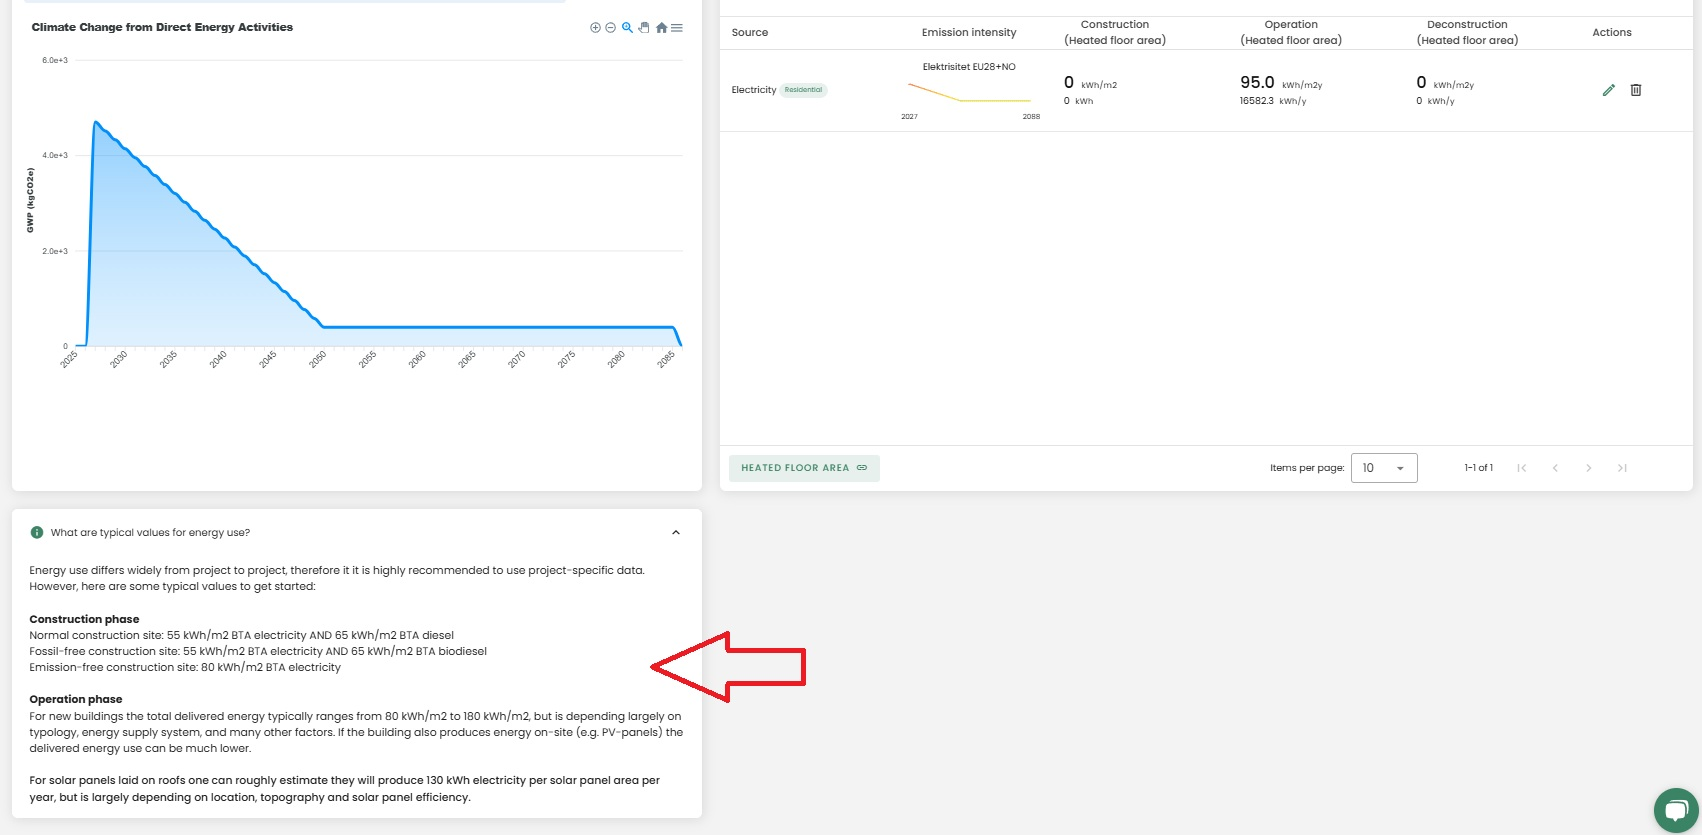Reset chart zoom with home icon
1702x835 pixels.
coord(661,28)
